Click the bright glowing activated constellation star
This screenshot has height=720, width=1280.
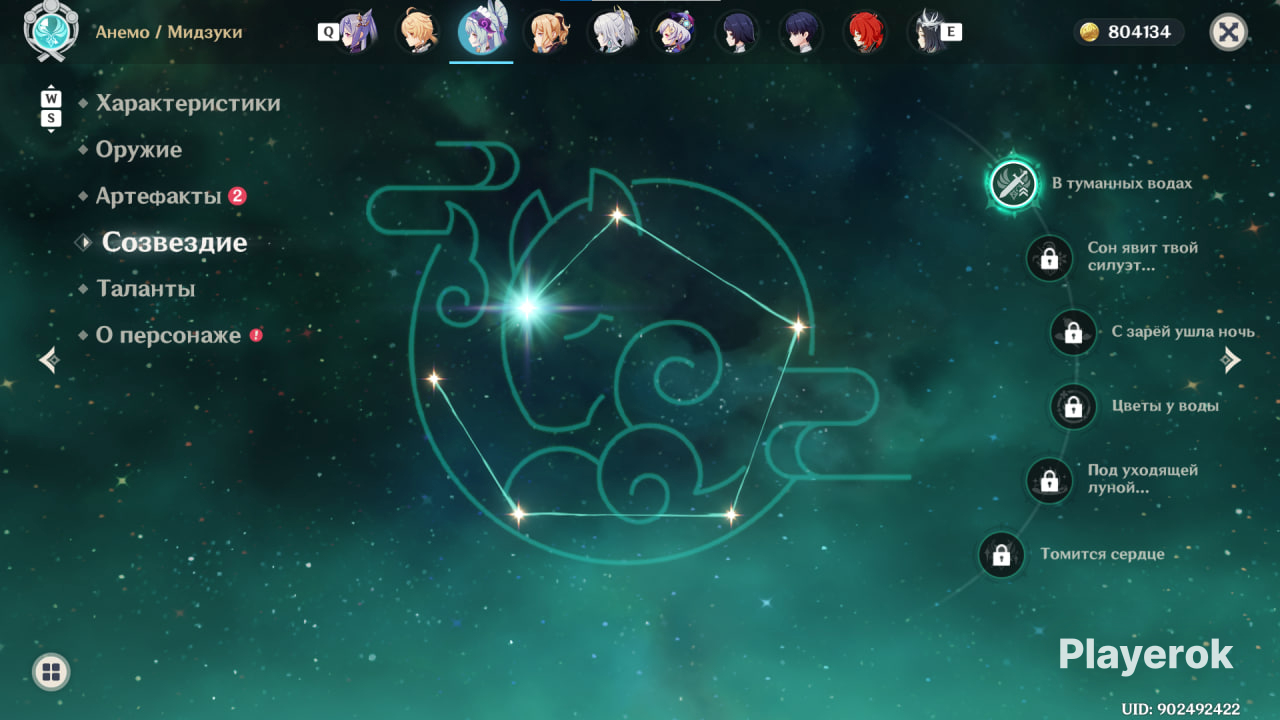527,307
